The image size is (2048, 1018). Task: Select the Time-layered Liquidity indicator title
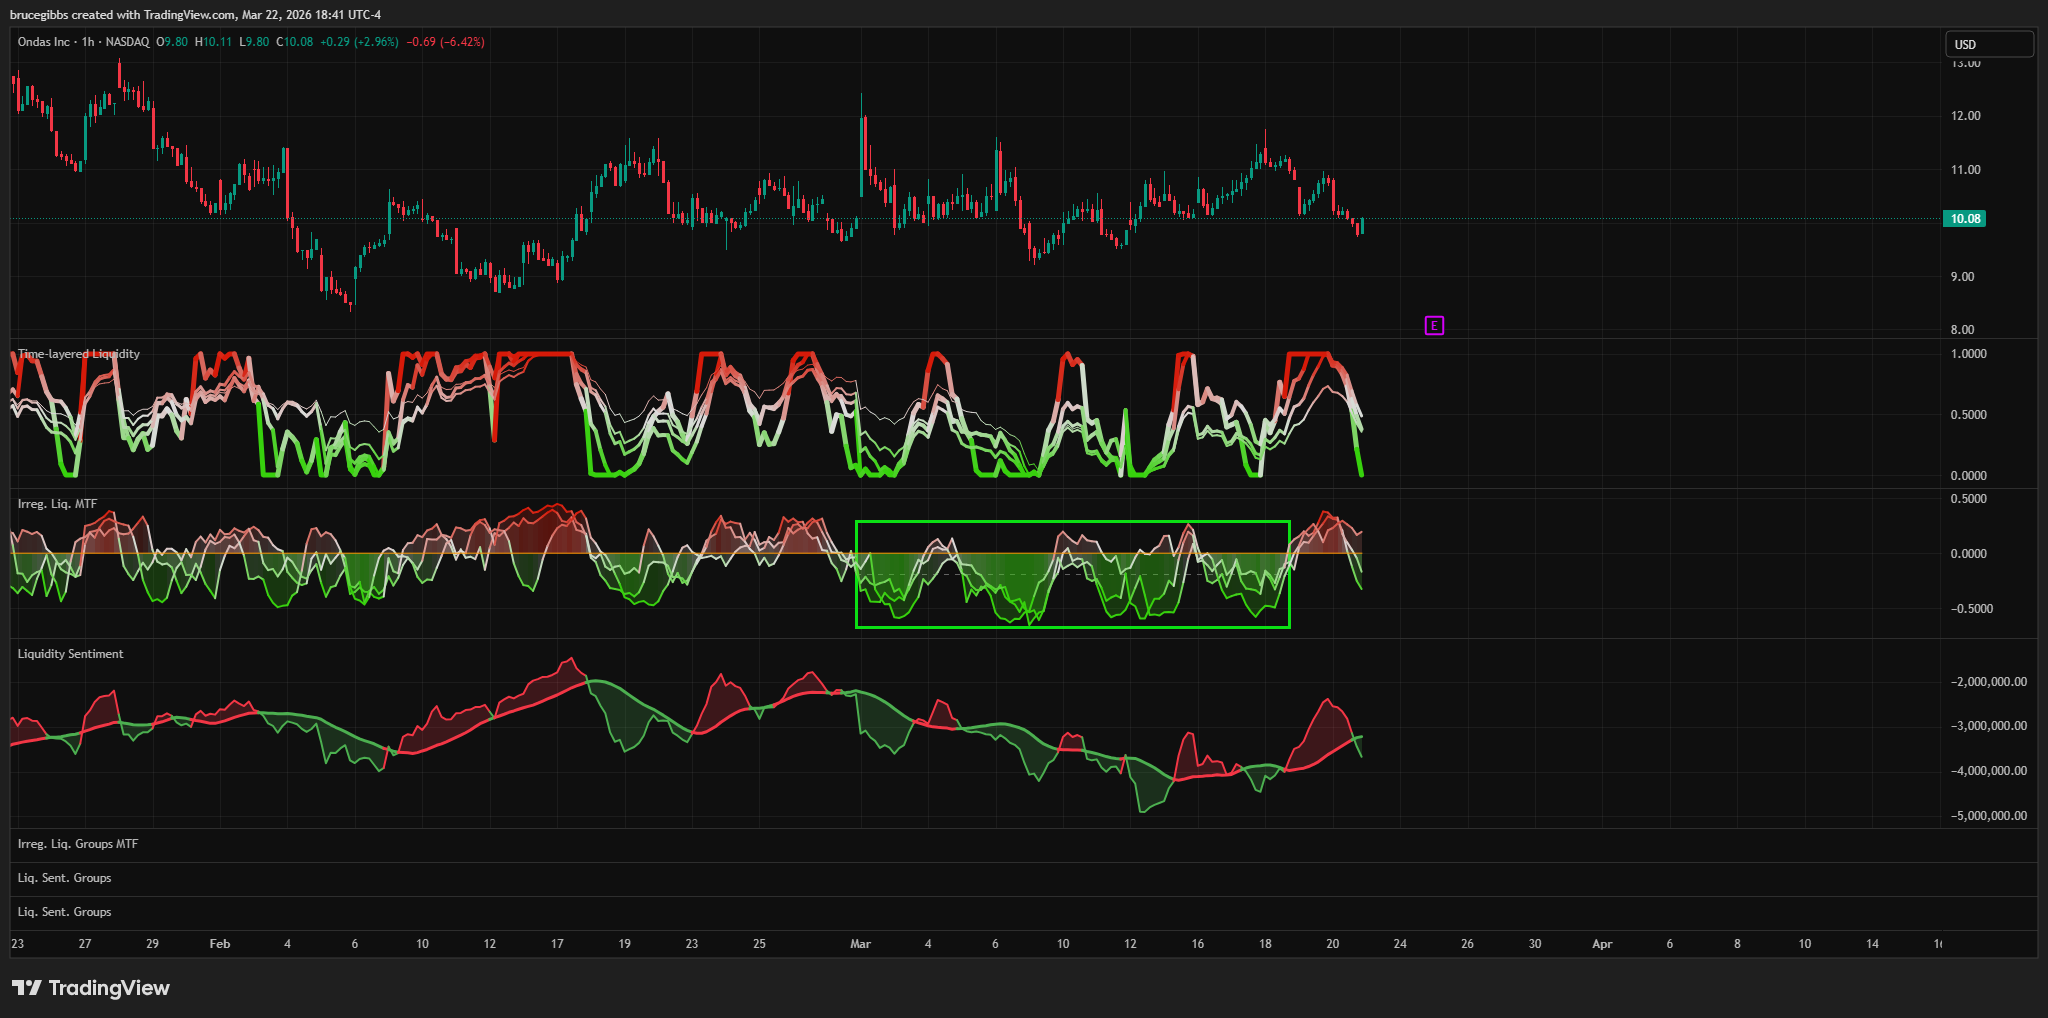[x=79, y=354]
